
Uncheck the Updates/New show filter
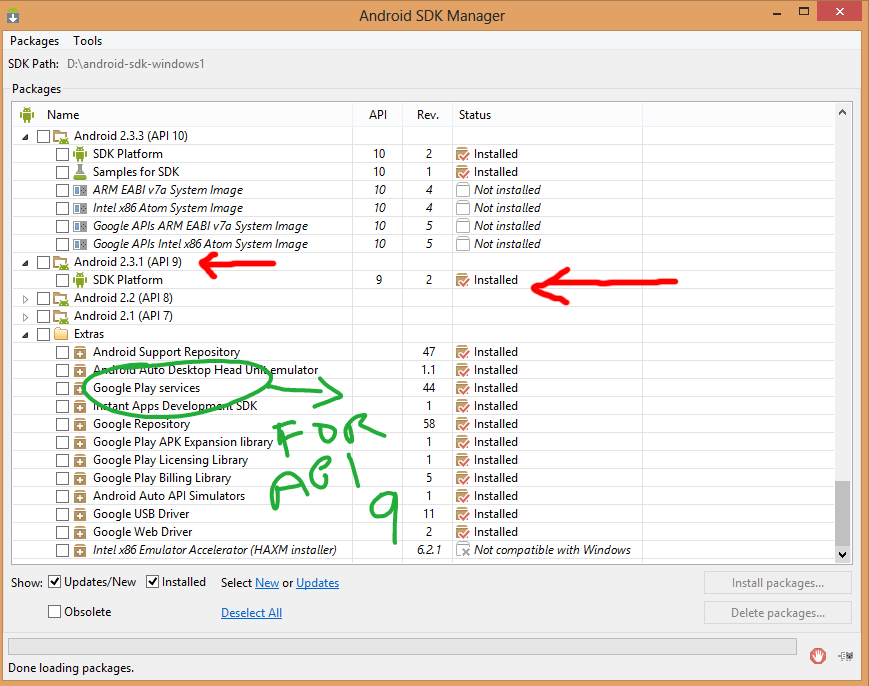coord(54,582)
